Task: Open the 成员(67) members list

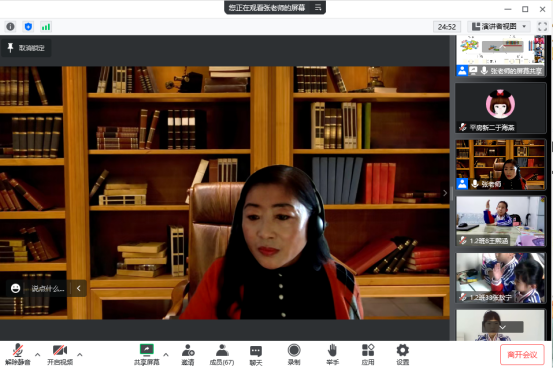Action: tap(222, 355)
